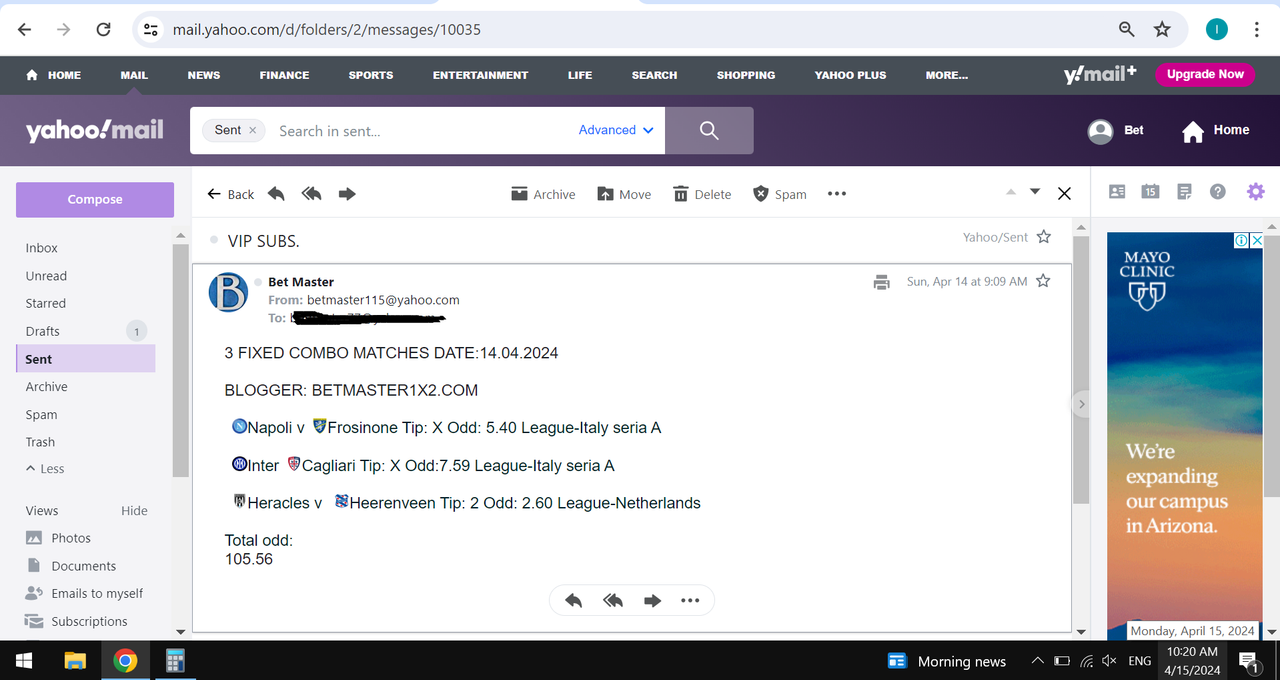The image size is (1280, 680).
Task: Move the email to another folder
Action: point(624,194)
